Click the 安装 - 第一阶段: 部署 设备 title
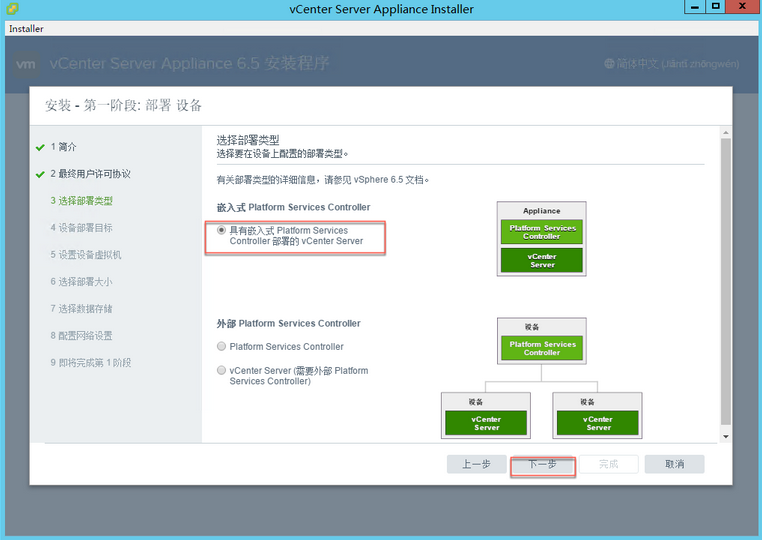 click(x=123, y=105)
